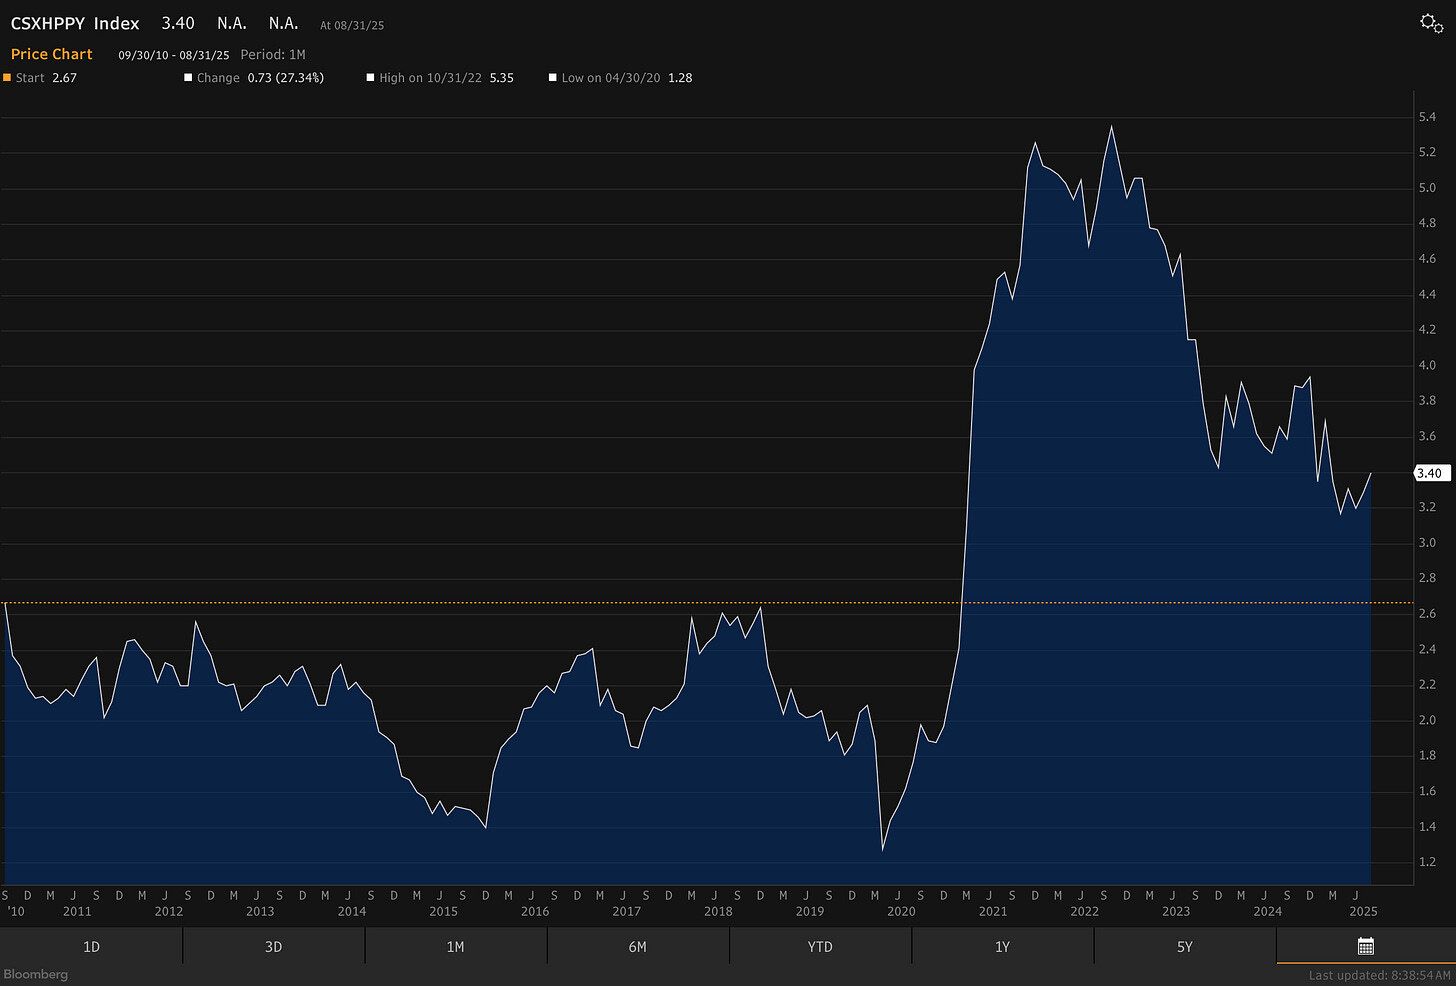Screen dimensions: 1456x986
Task: Open the custom date range calendar icon
Action: tap(1366, 946)
